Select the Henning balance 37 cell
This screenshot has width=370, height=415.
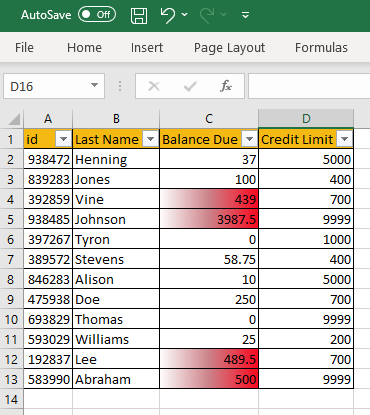[x=209, y=159]
